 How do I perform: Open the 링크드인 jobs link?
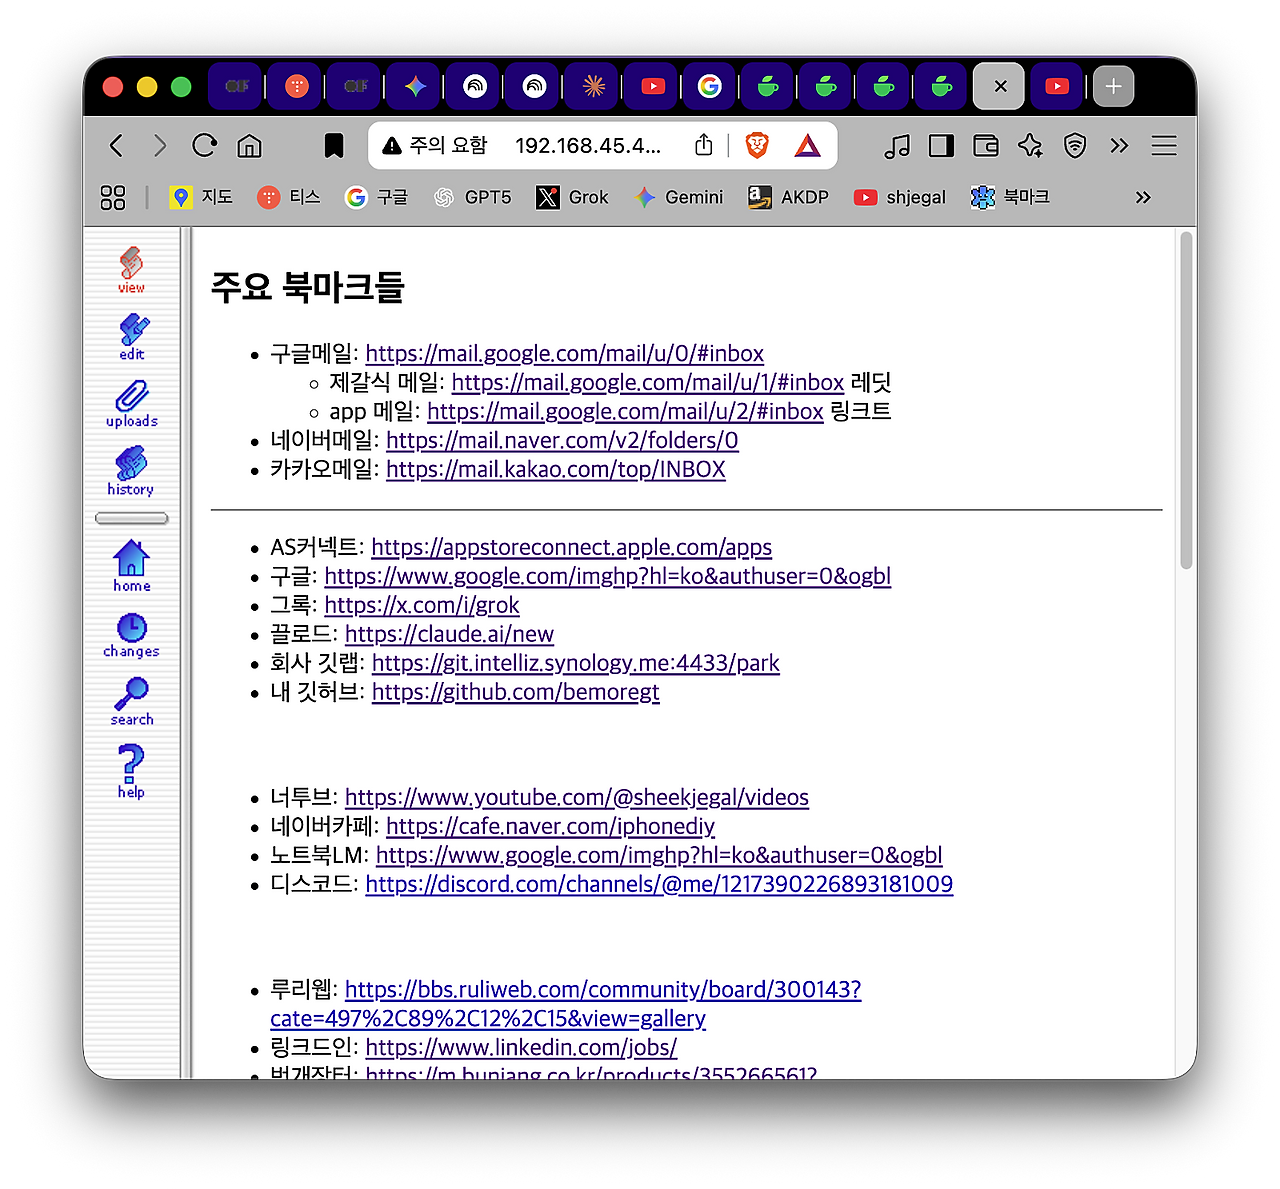tap(521, 1048)
